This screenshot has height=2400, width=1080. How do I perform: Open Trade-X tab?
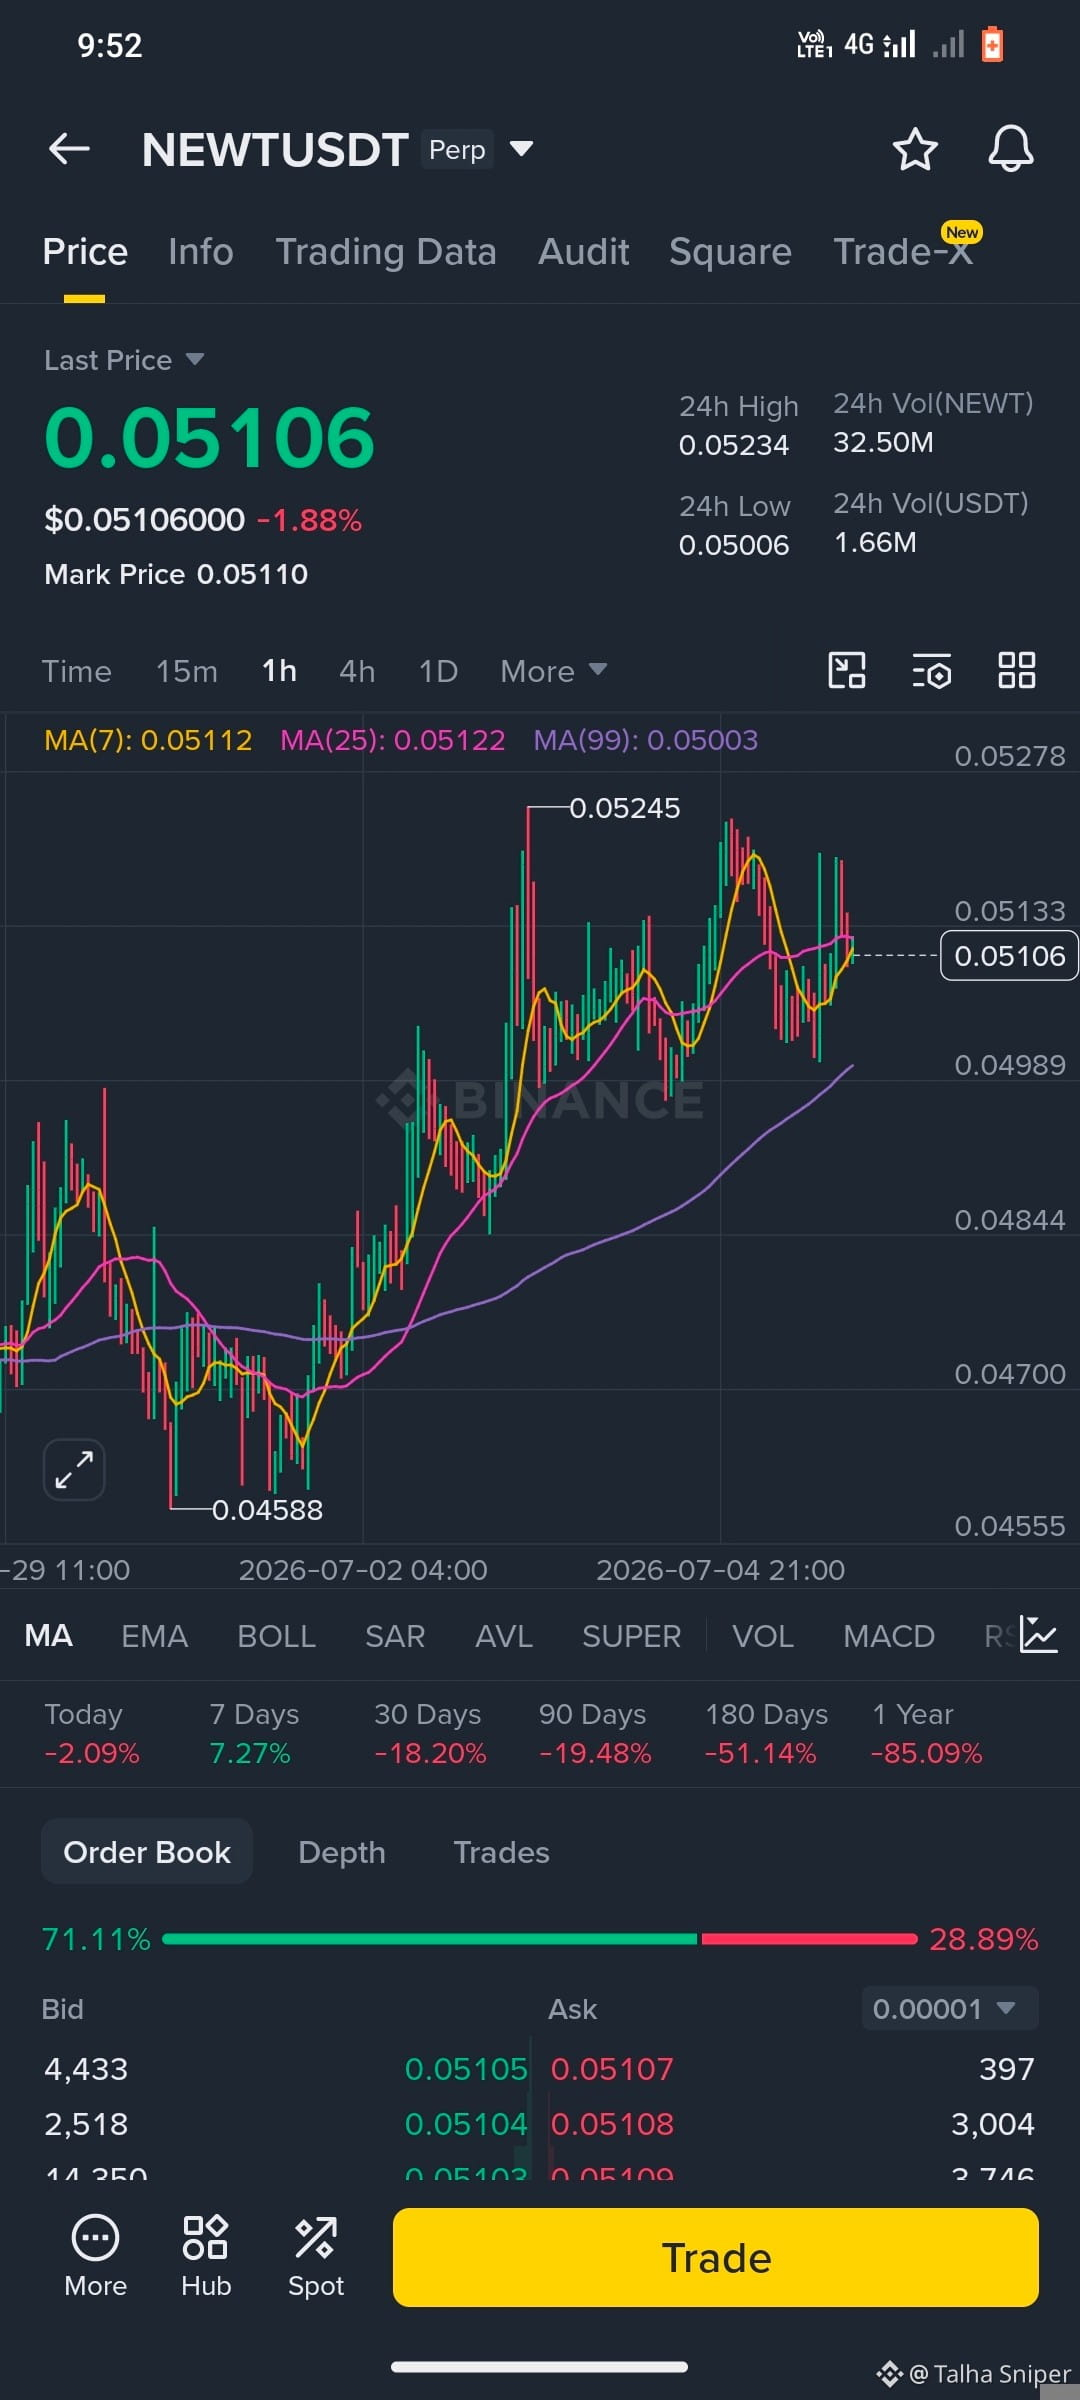903,252
